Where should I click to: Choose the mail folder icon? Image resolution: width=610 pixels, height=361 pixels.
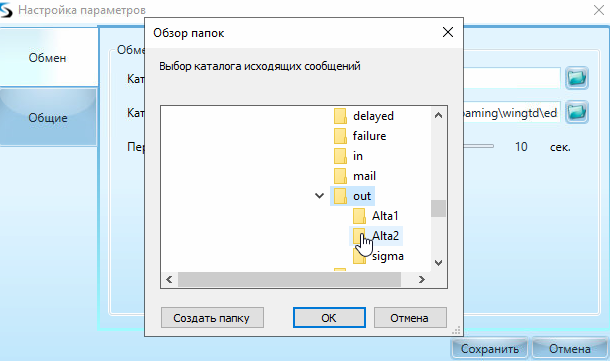(340, 176)
